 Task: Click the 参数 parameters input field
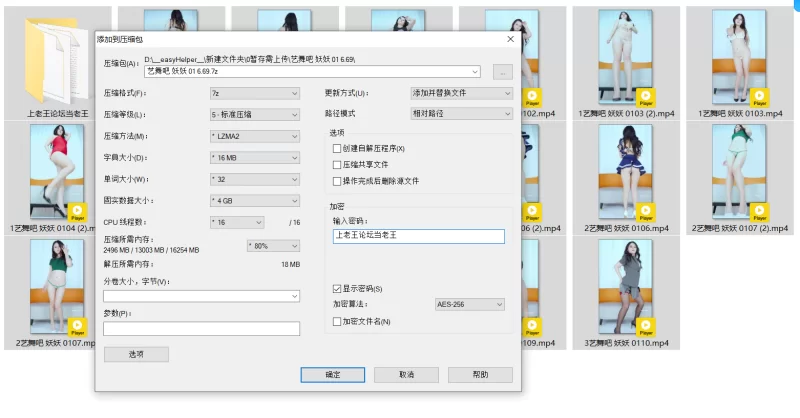(202, 329)
